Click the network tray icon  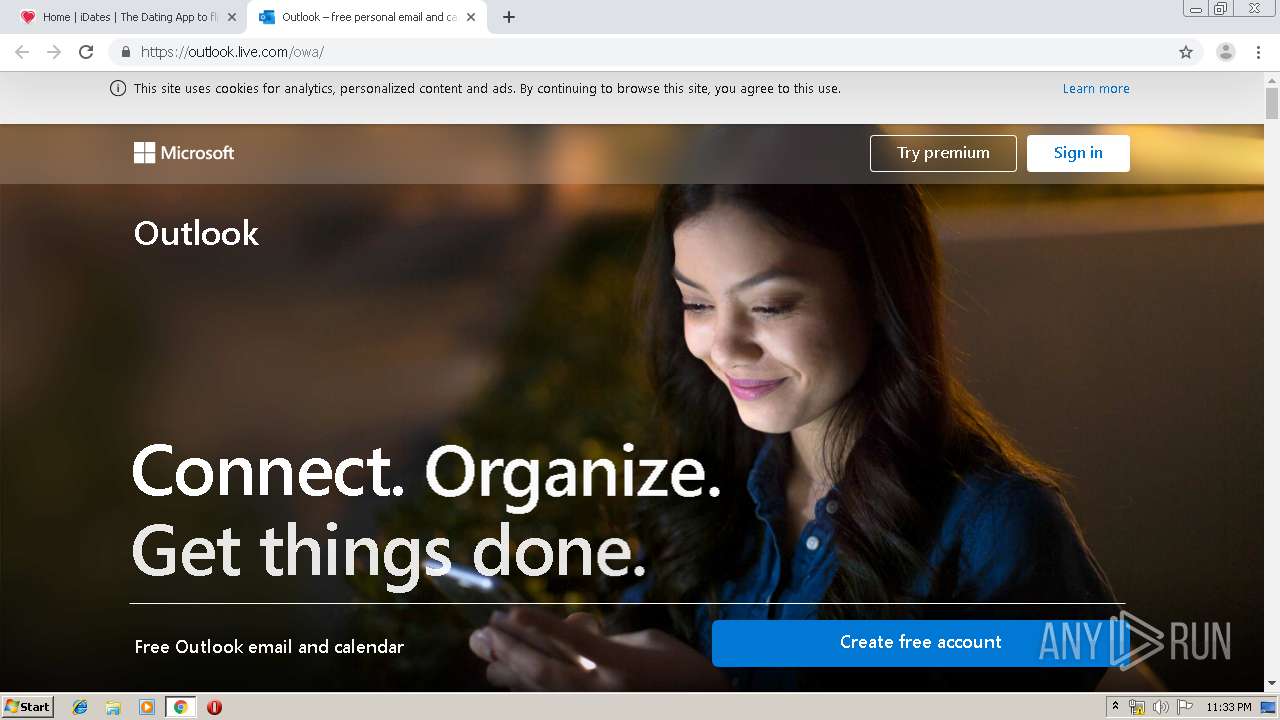coord(1137,707)
